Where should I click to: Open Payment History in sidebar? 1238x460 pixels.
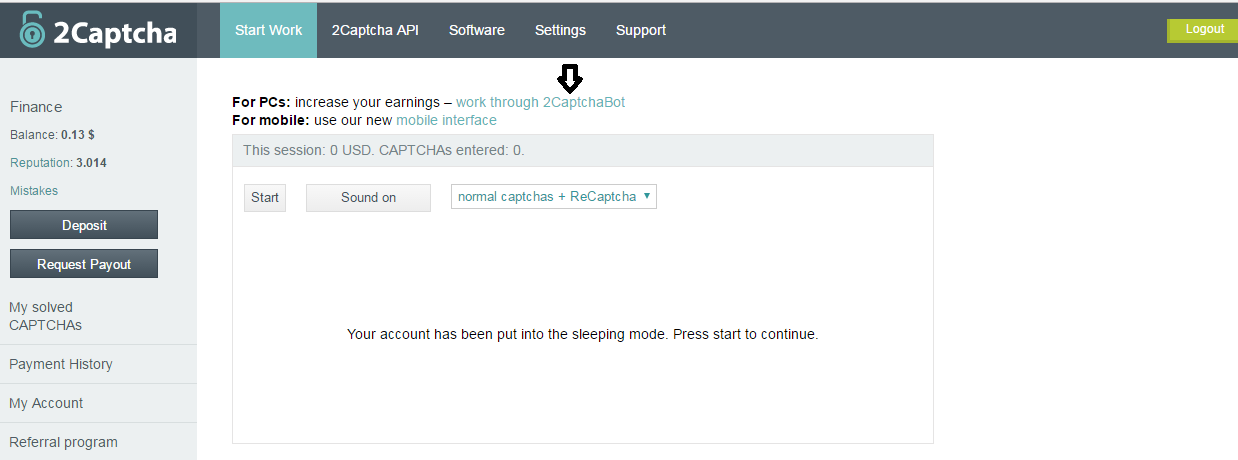click(x=61, y=364)
